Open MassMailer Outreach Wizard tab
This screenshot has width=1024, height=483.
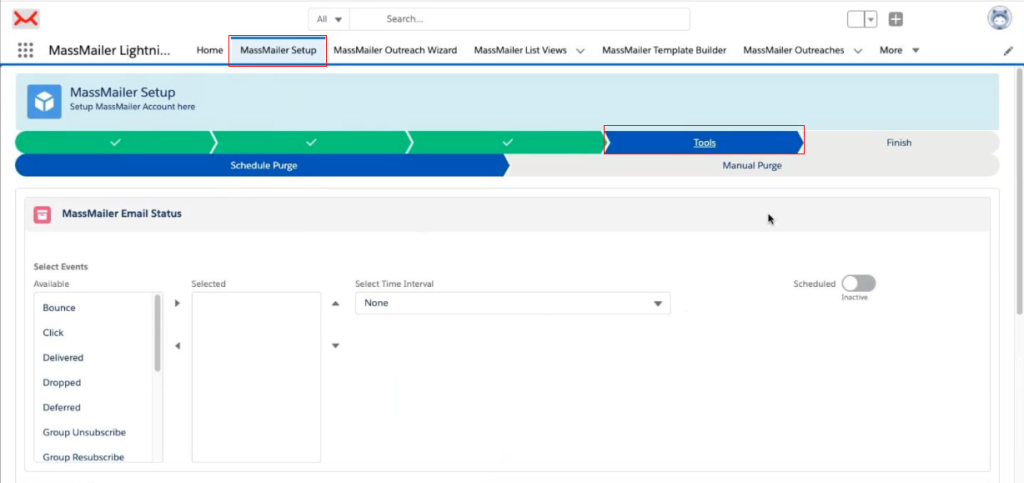pyautogui.click(x=395, y=50)
